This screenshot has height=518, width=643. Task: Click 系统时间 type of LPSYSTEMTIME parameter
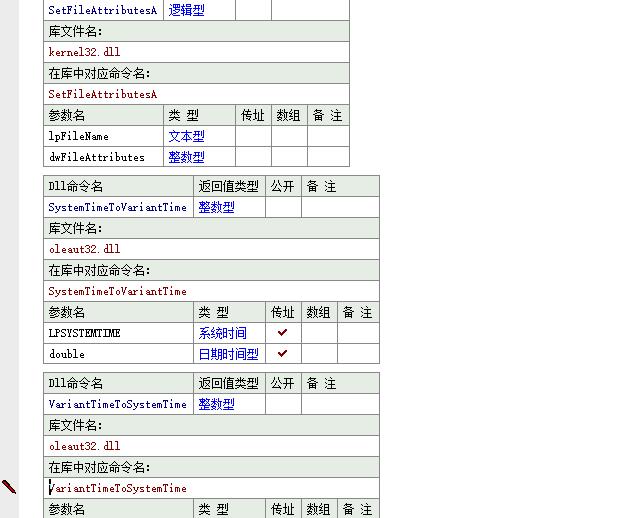coord(222,333)
